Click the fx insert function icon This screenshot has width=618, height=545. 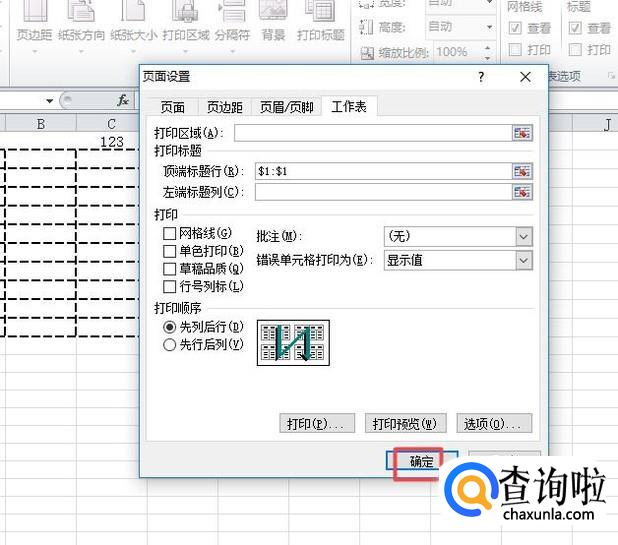point(123,100)
